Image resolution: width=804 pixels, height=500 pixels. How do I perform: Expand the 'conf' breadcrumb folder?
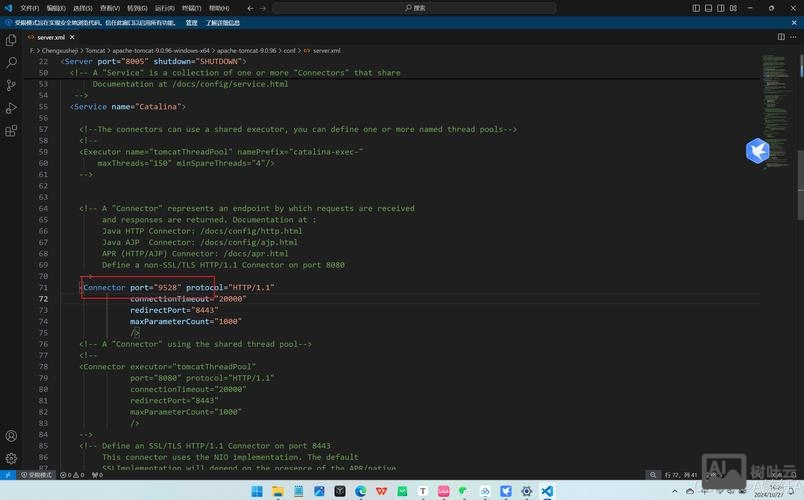[289, 50]
